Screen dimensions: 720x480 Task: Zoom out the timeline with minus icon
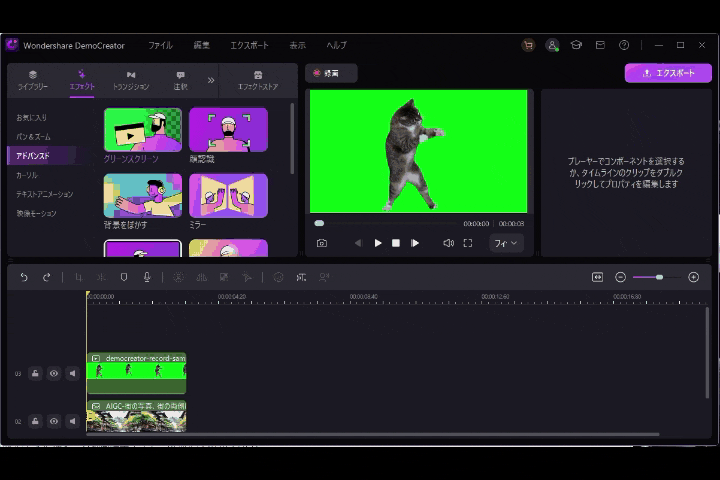(620, 277)
